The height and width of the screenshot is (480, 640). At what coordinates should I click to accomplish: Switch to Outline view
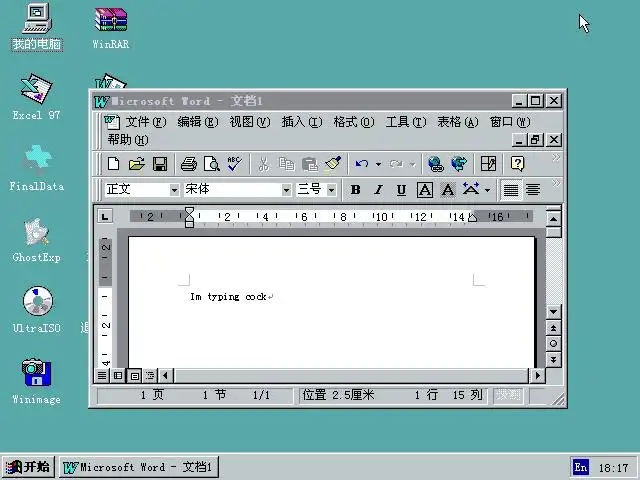coord(150,376)
